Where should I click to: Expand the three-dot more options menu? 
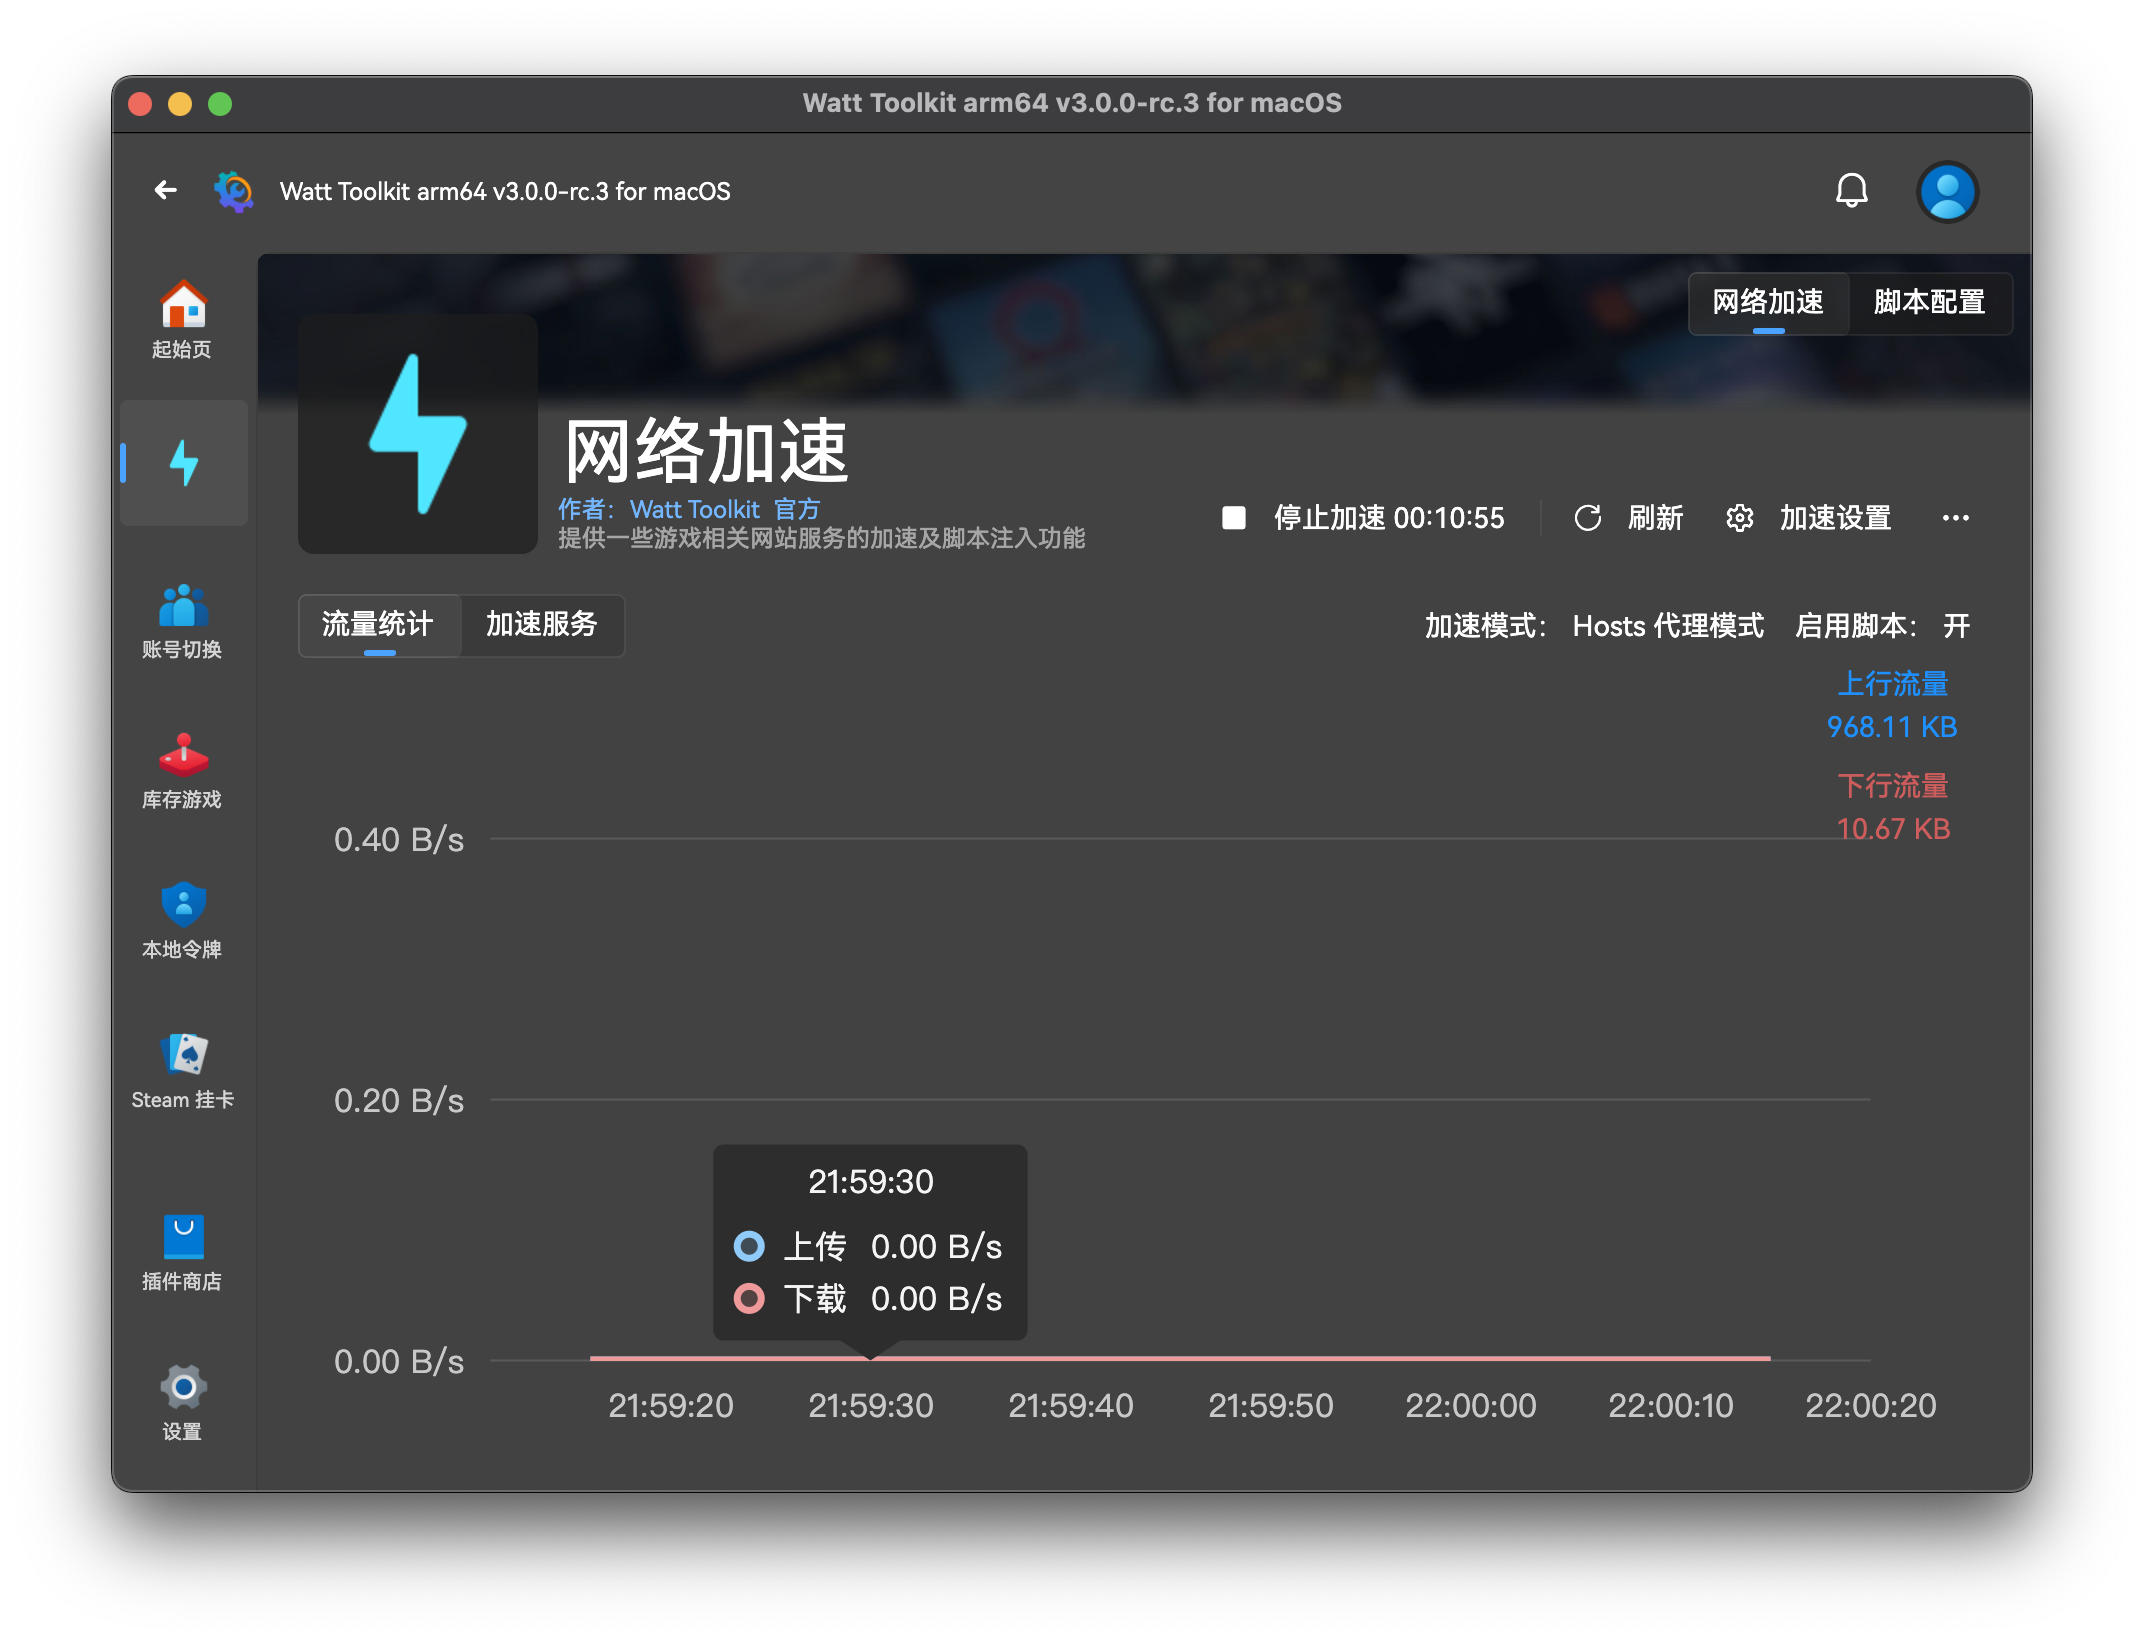click(1955, 518)
